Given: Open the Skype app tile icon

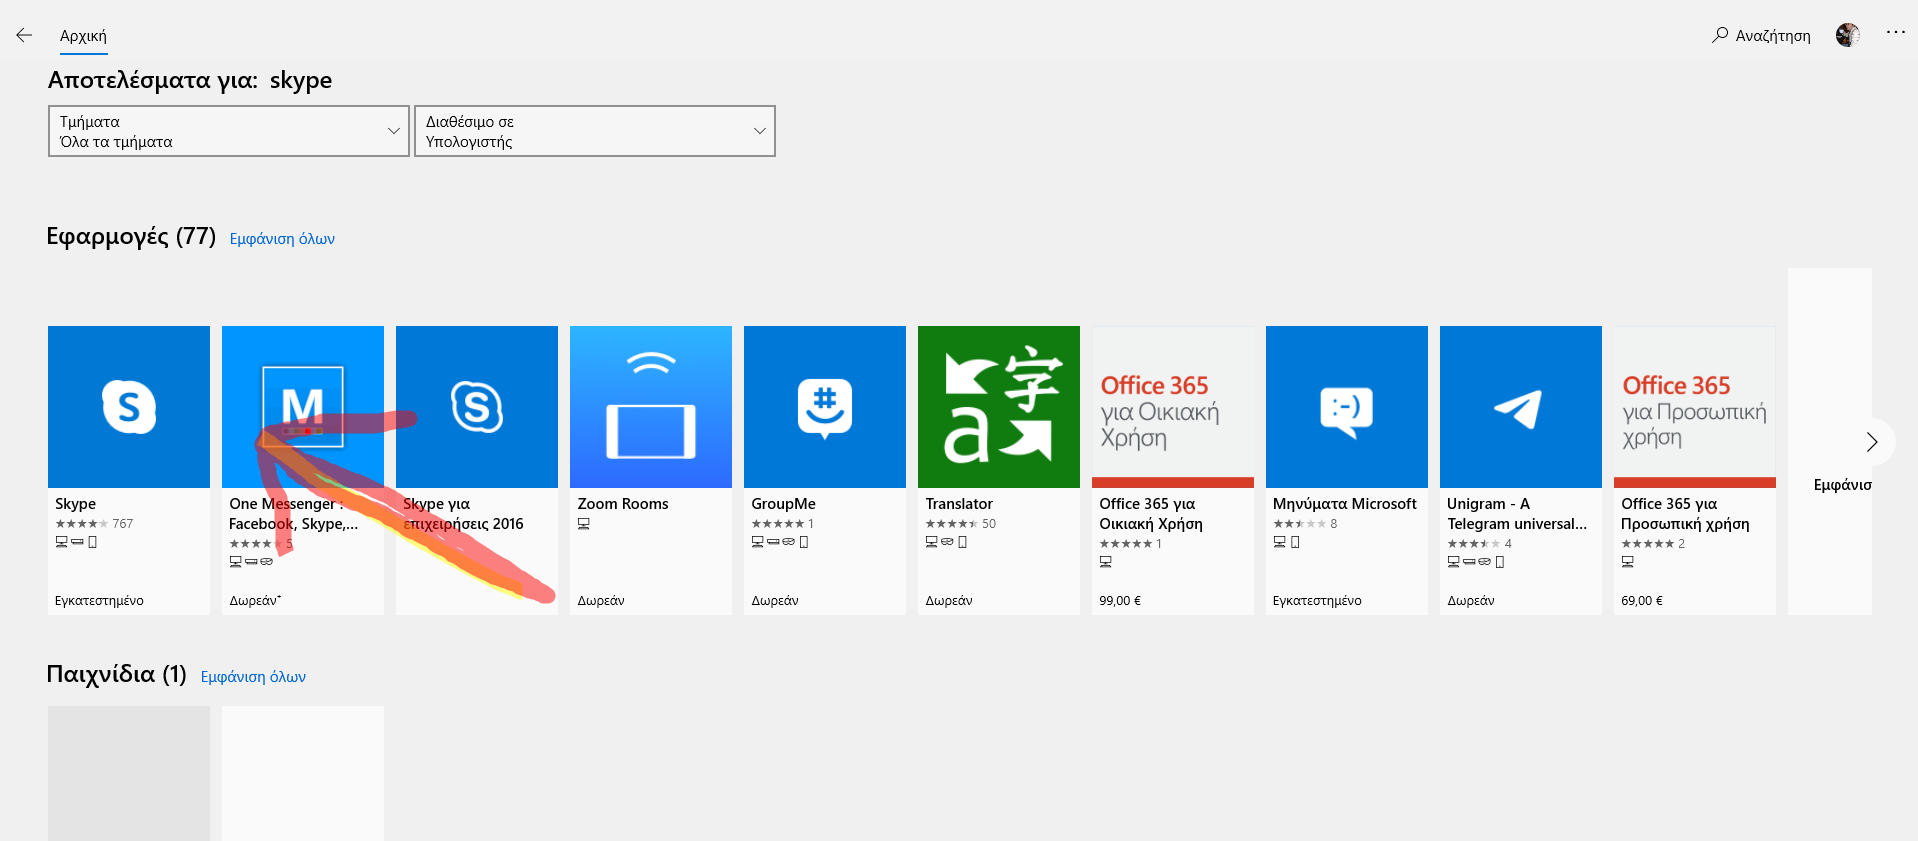Looking at the screenshot, I should 129,407.
